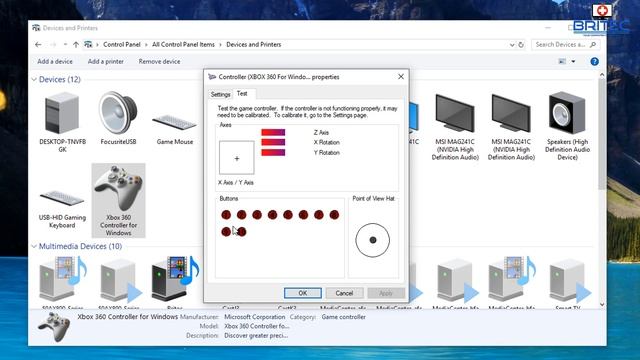
Task: Go up one level with up arrow
Action: point(76,44)
